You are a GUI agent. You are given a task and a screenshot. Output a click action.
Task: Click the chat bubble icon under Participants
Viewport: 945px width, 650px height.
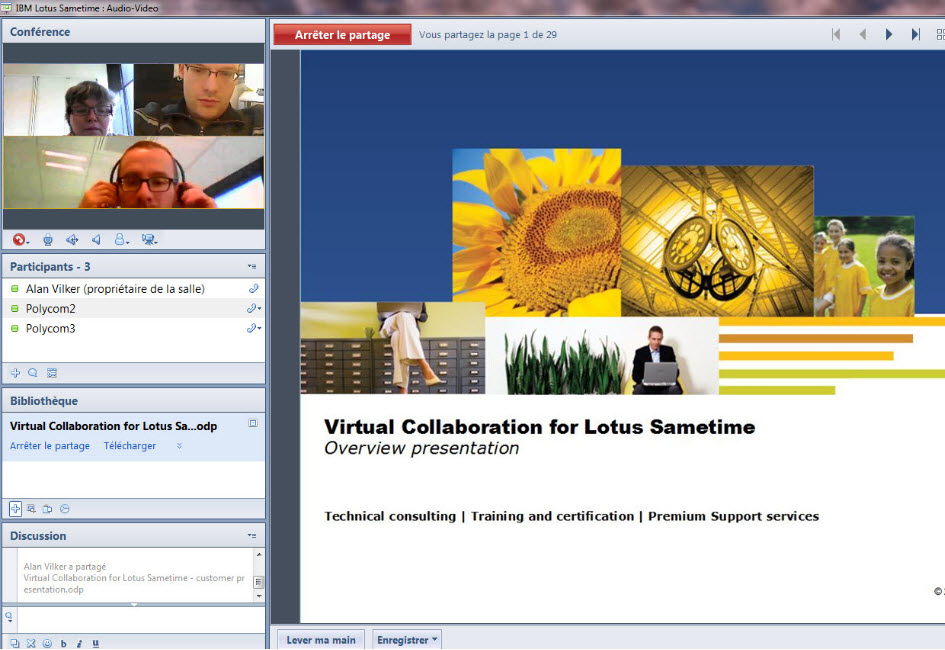33,373
